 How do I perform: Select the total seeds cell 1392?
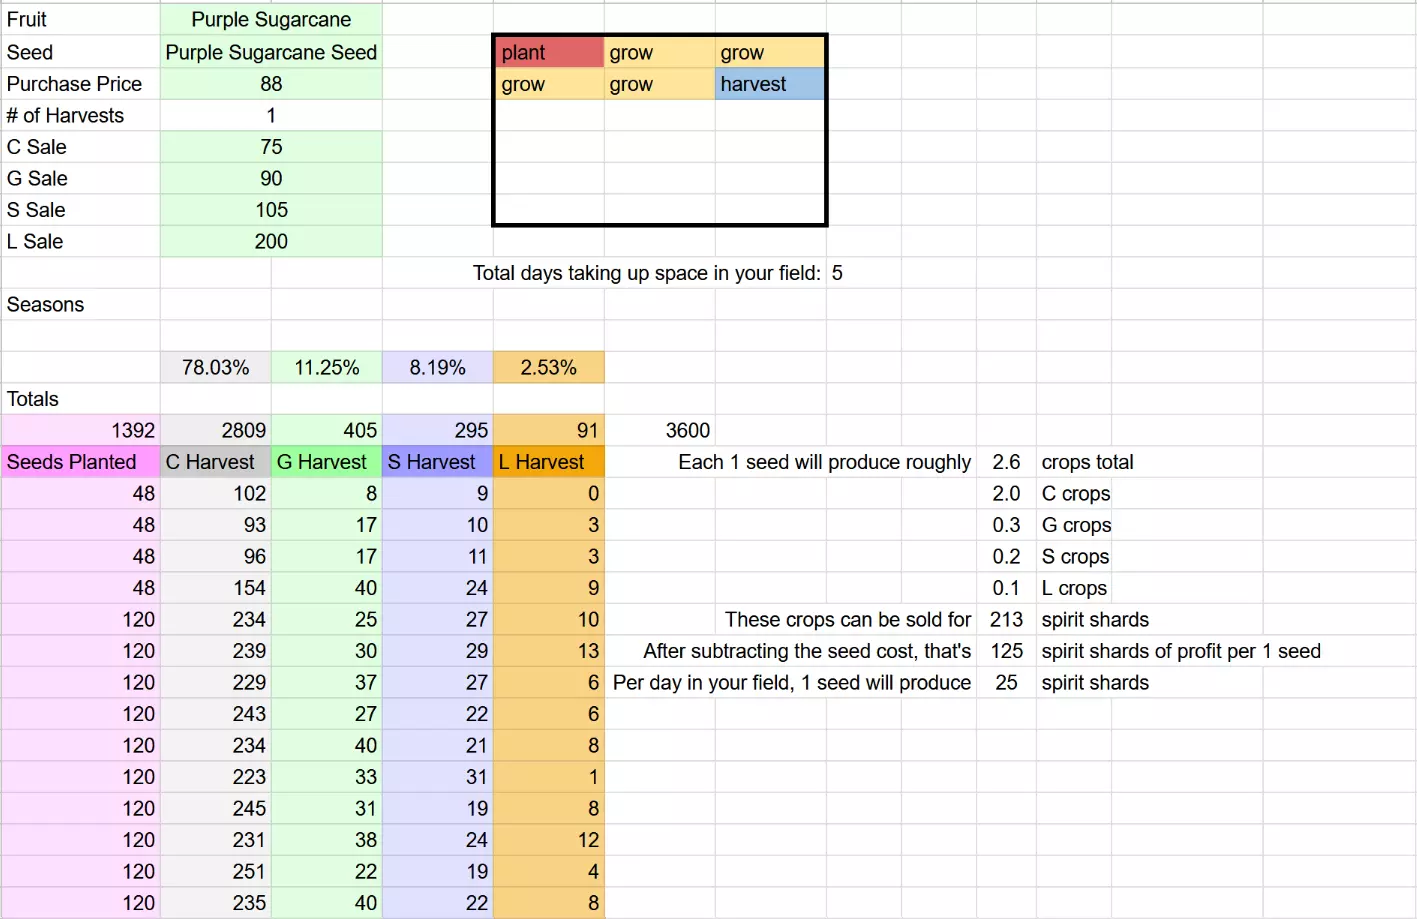[x=80, y=430]
